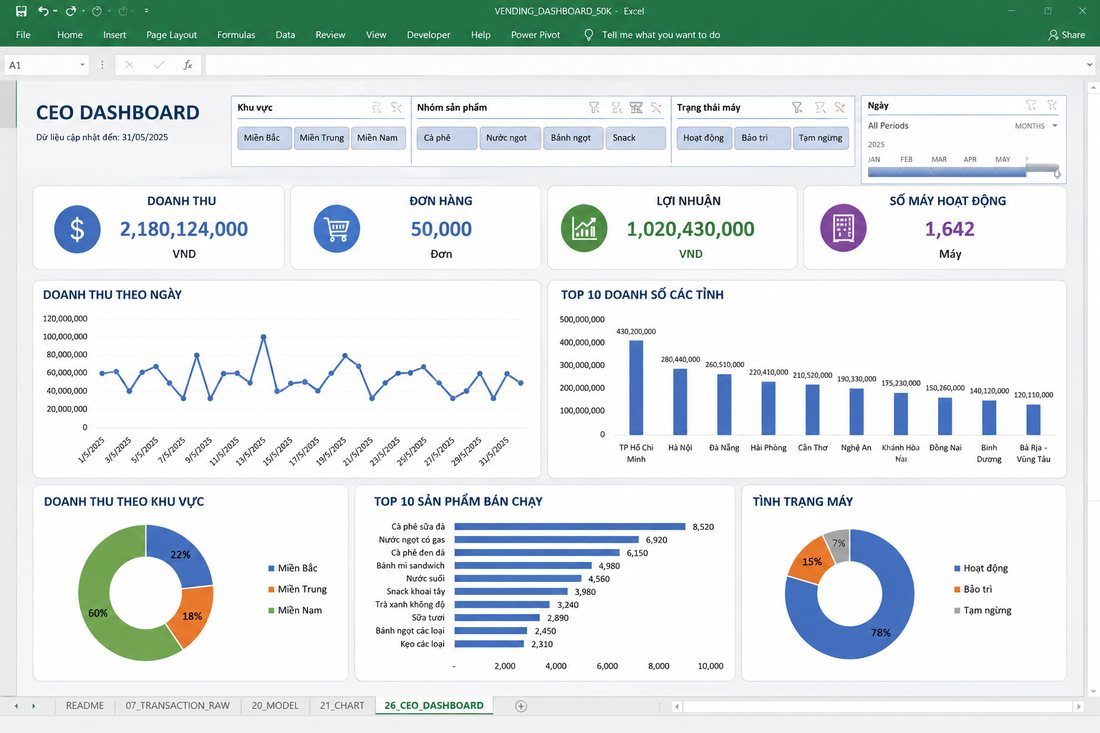Click the Share button label
The image size is (1100, 733).
point(1073,35)
